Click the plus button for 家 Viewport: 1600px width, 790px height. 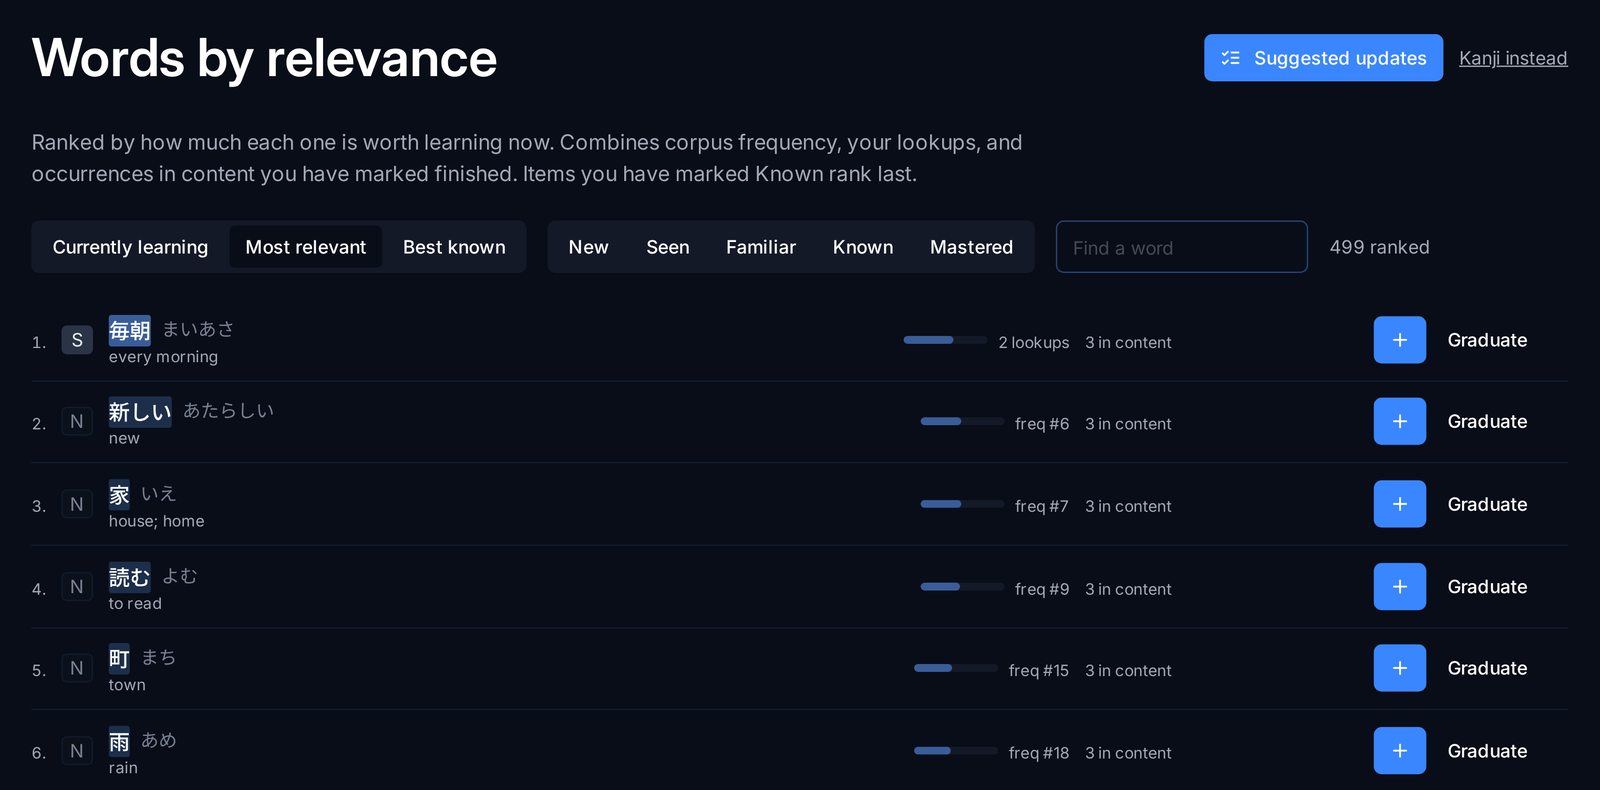(x=1399, y=504)
